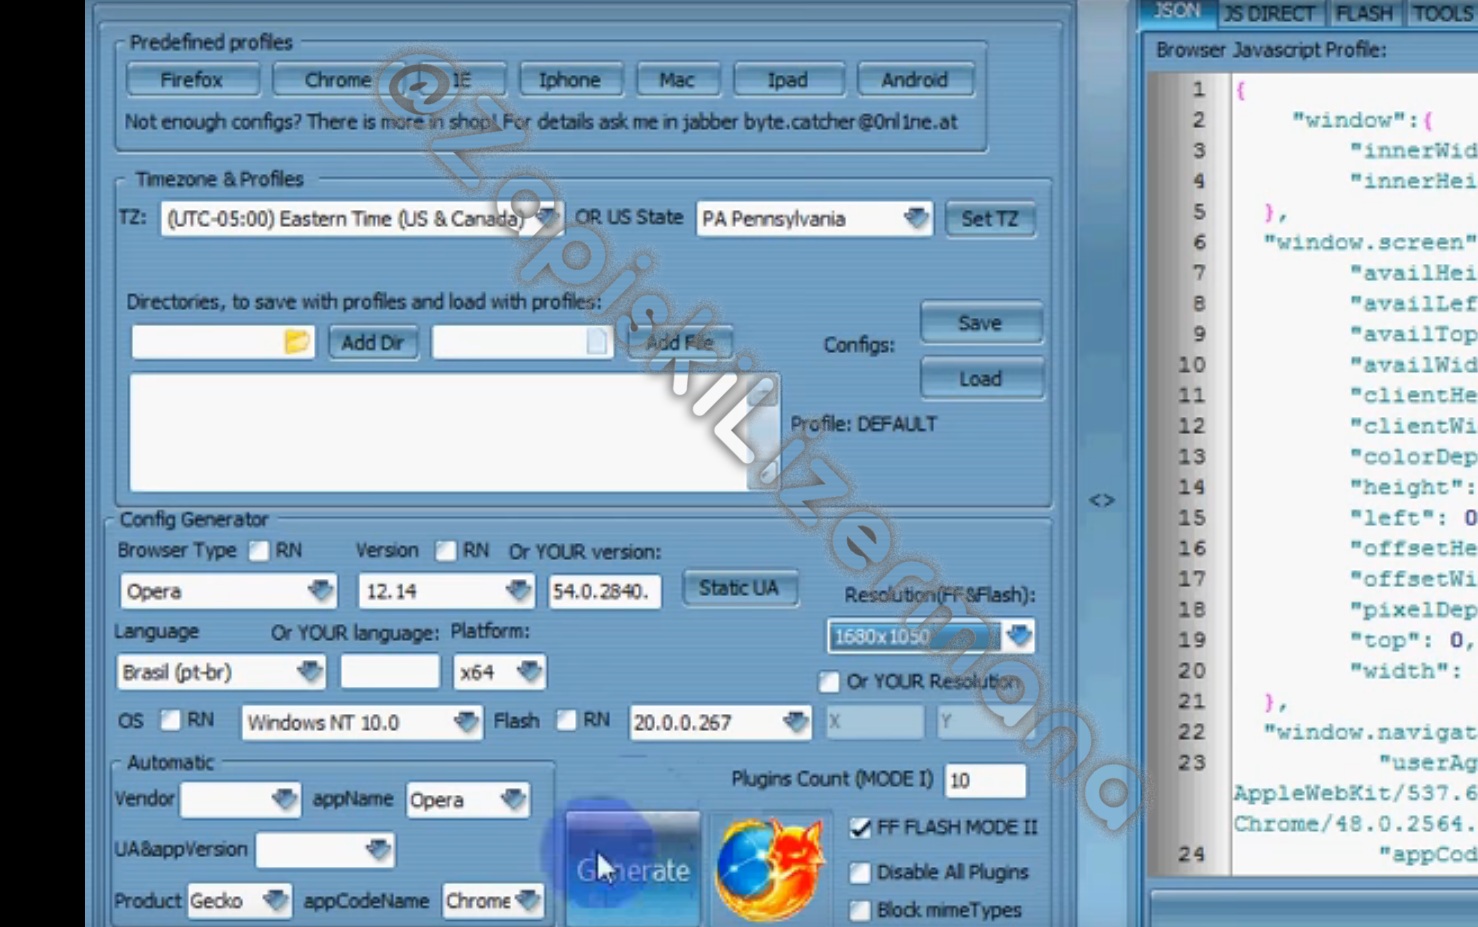This screenshot has height=927, width=1478.
Task: Click the "colorDep" code line
Action: click(1414, 457)
